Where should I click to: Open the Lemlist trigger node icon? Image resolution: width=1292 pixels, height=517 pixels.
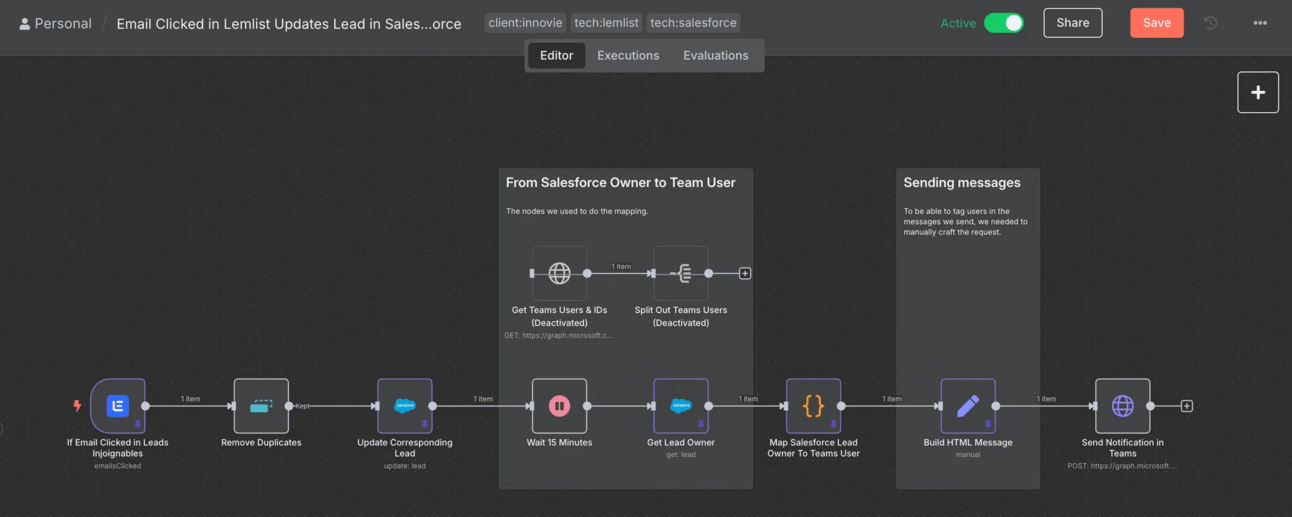click(118, 406)
